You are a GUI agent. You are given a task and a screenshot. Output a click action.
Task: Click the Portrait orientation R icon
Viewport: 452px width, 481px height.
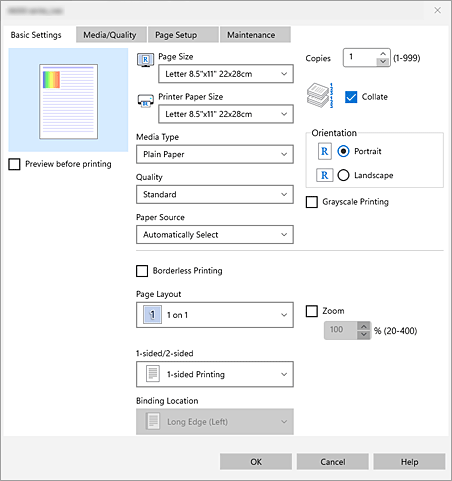(324, 151)
